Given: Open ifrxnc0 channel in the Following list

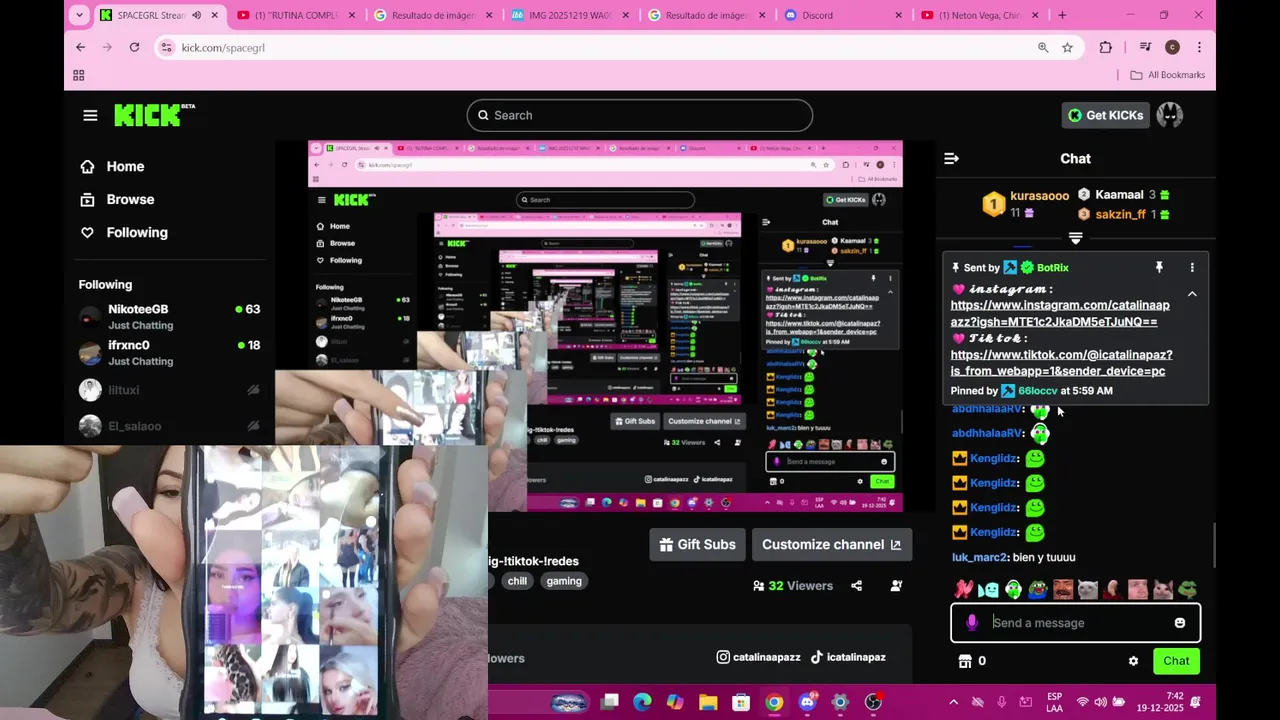Looking at the screenshot, I should pyautogui.click(x=170, y=353).
